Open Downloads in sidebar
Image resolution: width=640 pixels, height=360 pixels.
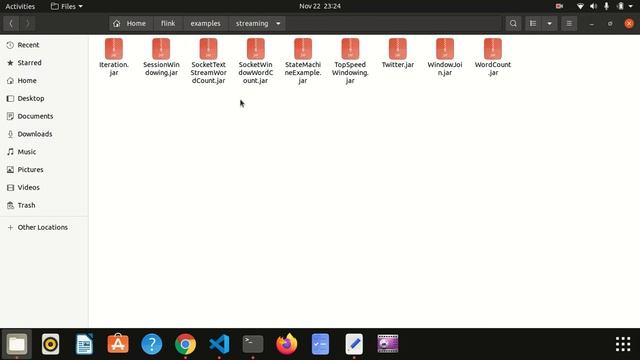(44, 134)
